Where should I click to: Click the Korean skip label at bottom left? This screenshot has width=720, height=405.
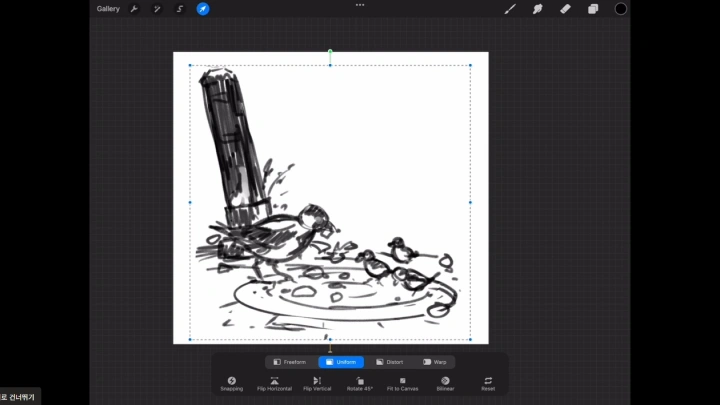[18, 397]
